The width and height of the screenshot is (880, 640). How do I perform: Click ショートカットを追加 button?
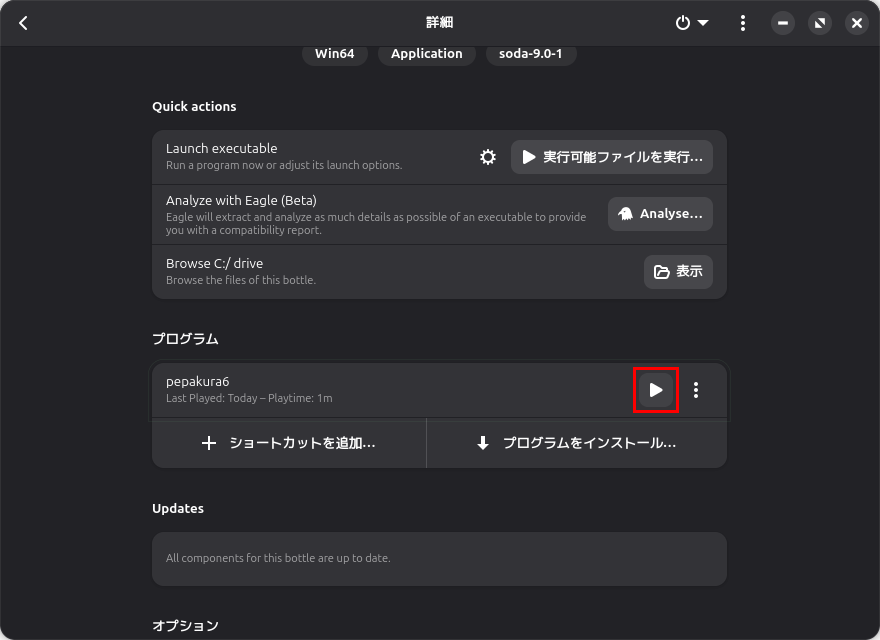click(289, 443)
